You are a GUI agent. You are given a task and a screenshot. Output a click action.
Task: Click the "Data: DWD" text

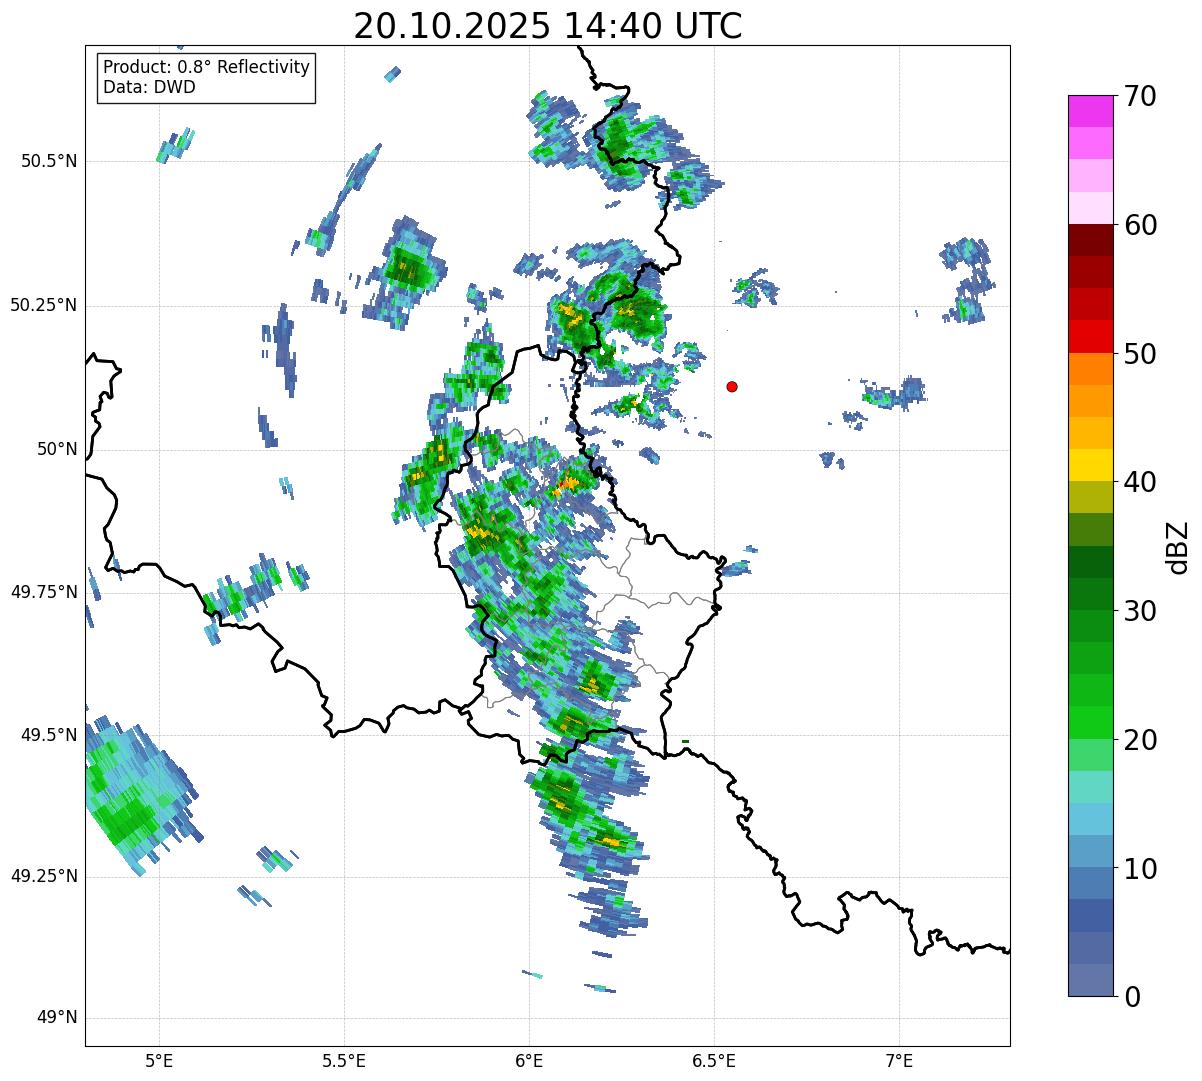coord(150,87)
